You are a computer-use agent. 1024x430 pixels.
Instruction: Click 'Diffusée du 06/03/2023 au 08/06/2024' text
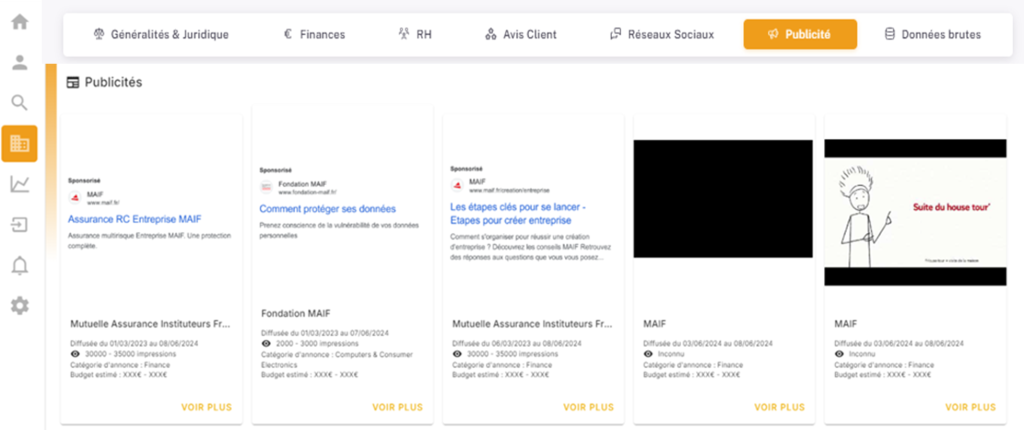pos(517,344)
